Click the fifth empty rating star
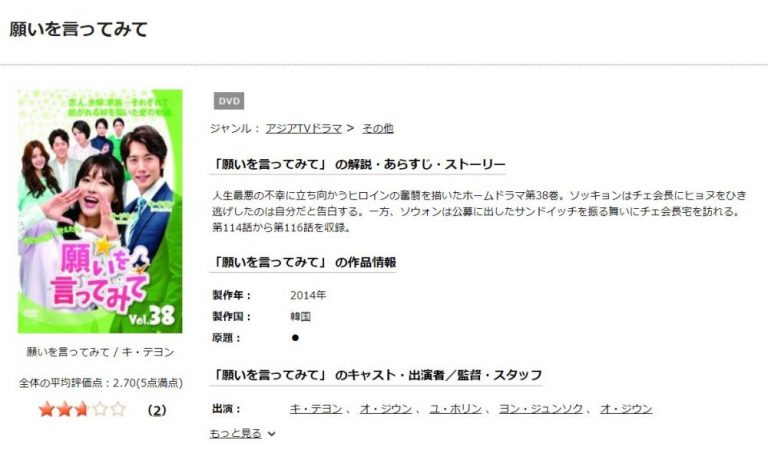Image resolution: width=768 pixels, height=457 pixels. [x=118, y=409]
